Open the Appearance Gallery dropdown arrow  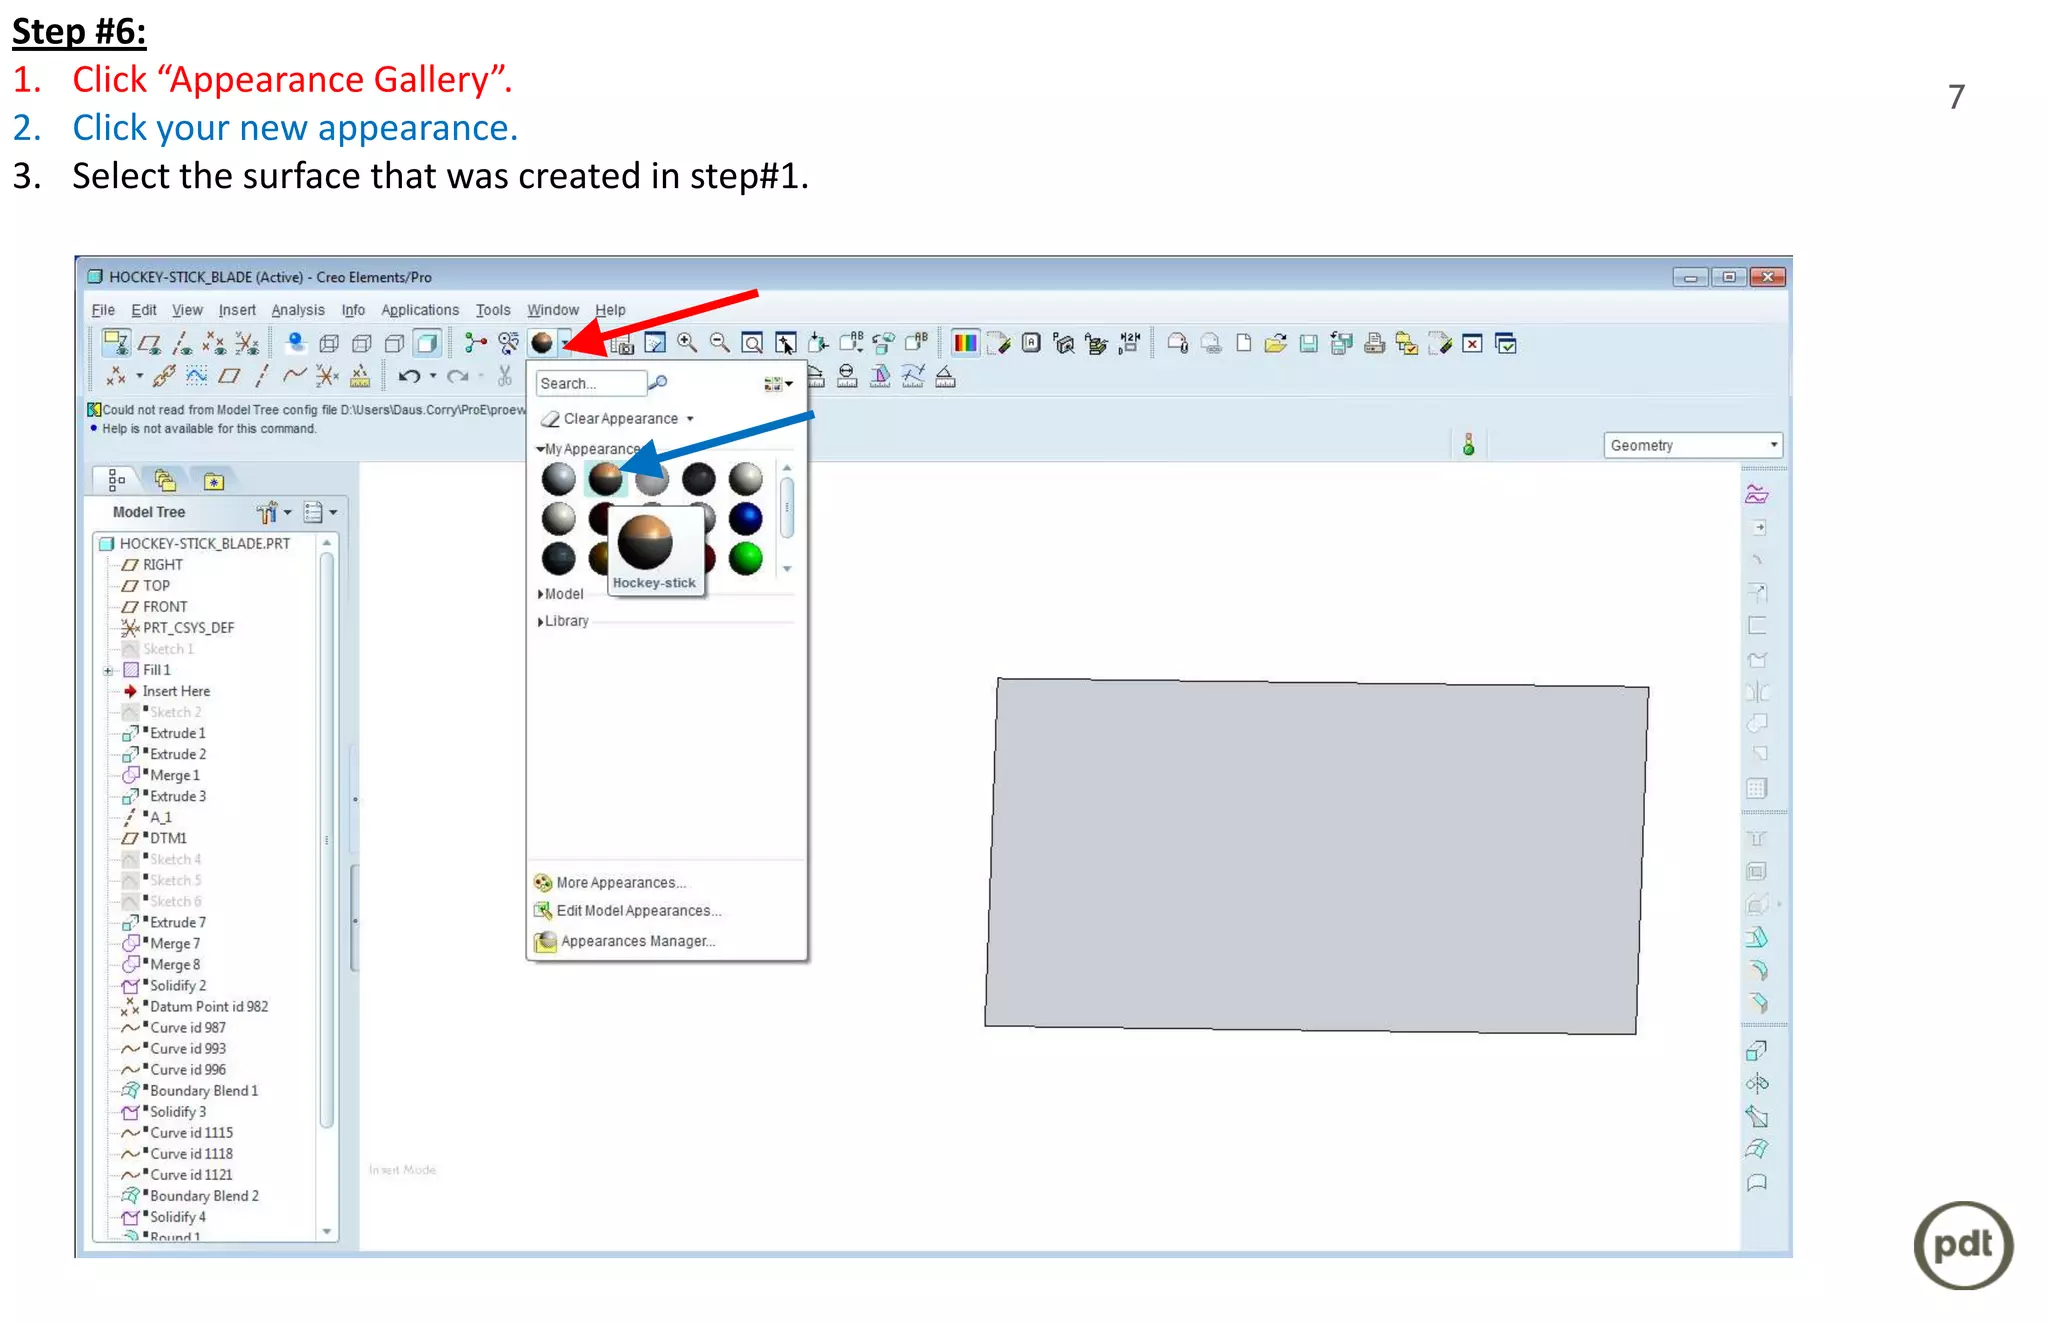pos(565,344)
